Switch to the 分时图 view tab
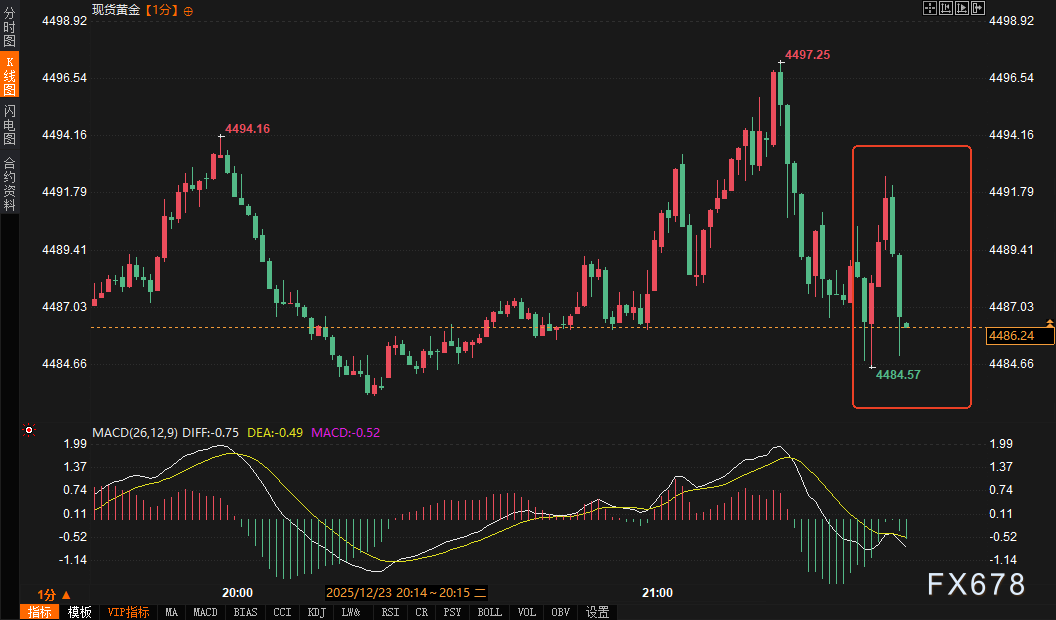 [x=9, y=27]
